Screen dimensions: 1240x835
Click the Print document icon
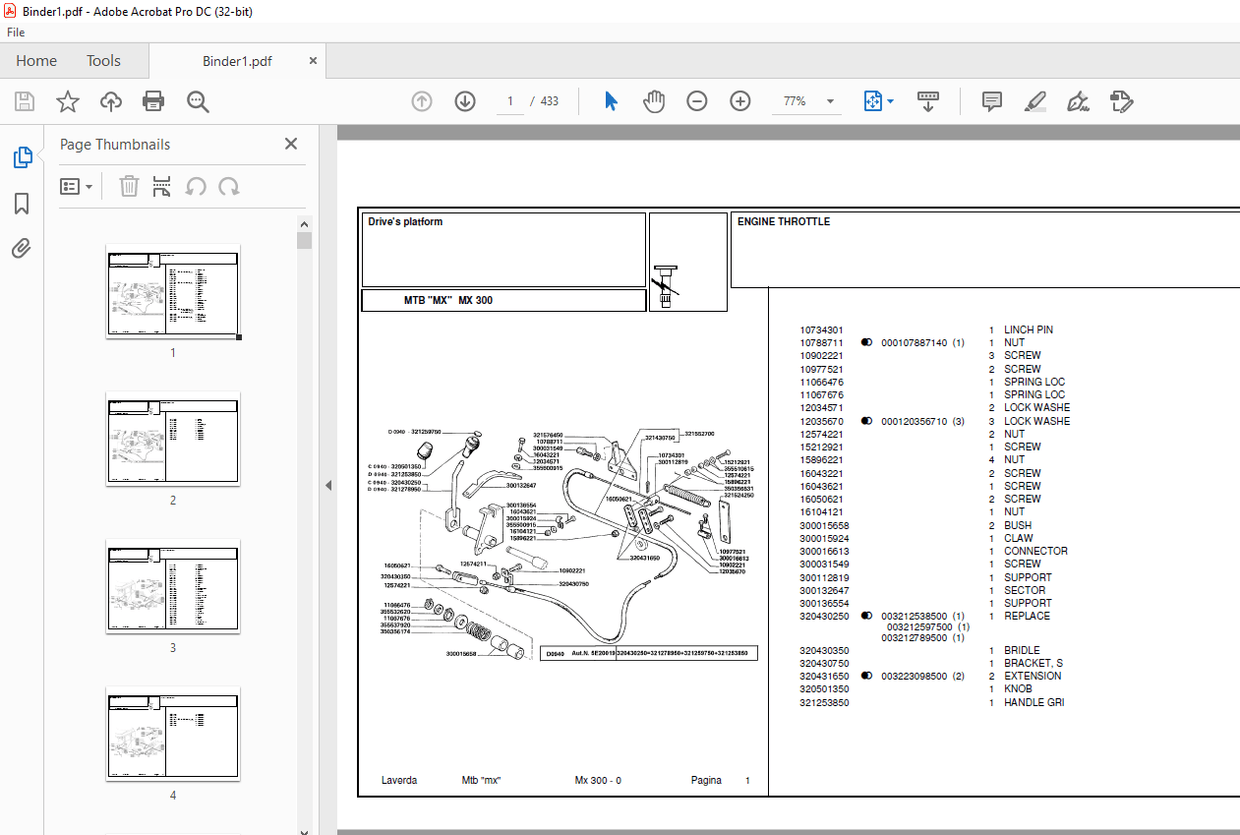coord(152,101)
